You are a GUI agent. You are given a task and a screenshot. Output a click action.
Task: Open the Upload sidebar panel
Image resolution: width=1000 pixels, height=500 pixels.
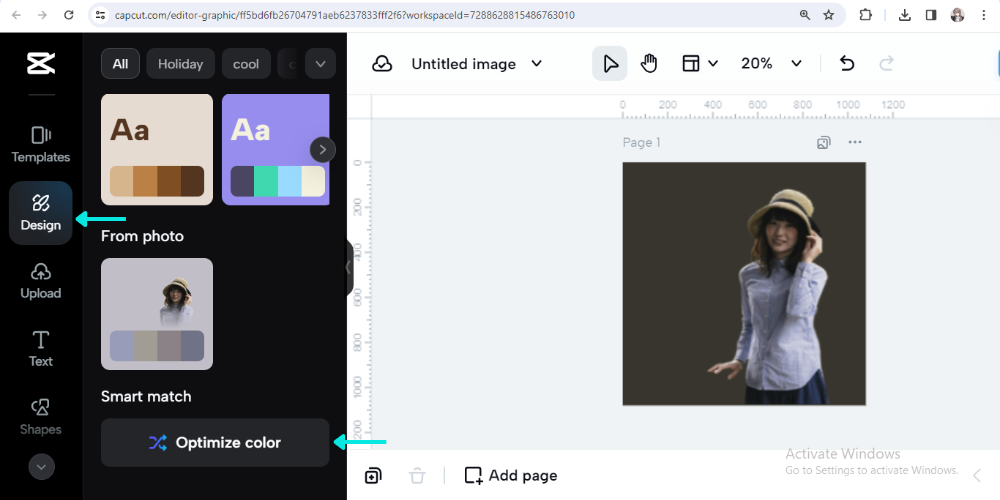[41, 281]
